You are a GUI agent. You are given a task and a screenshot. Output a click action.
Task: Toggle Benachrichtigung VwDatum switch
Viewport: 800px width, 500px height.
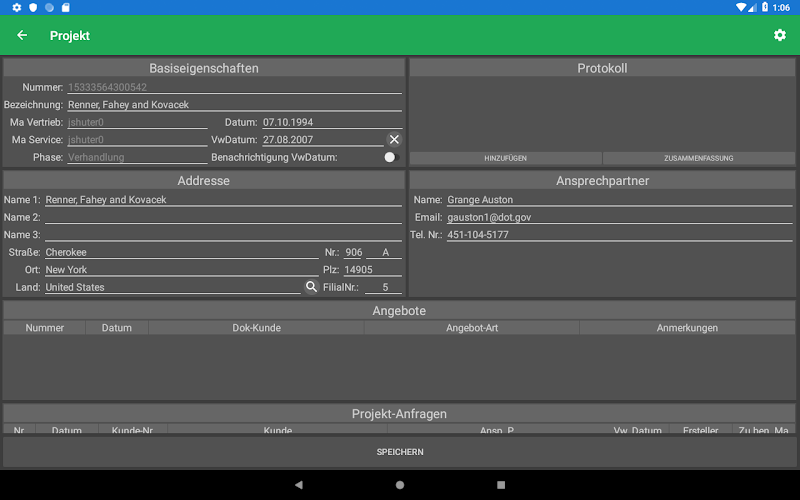pyautogui.click(x=391, y=157)
